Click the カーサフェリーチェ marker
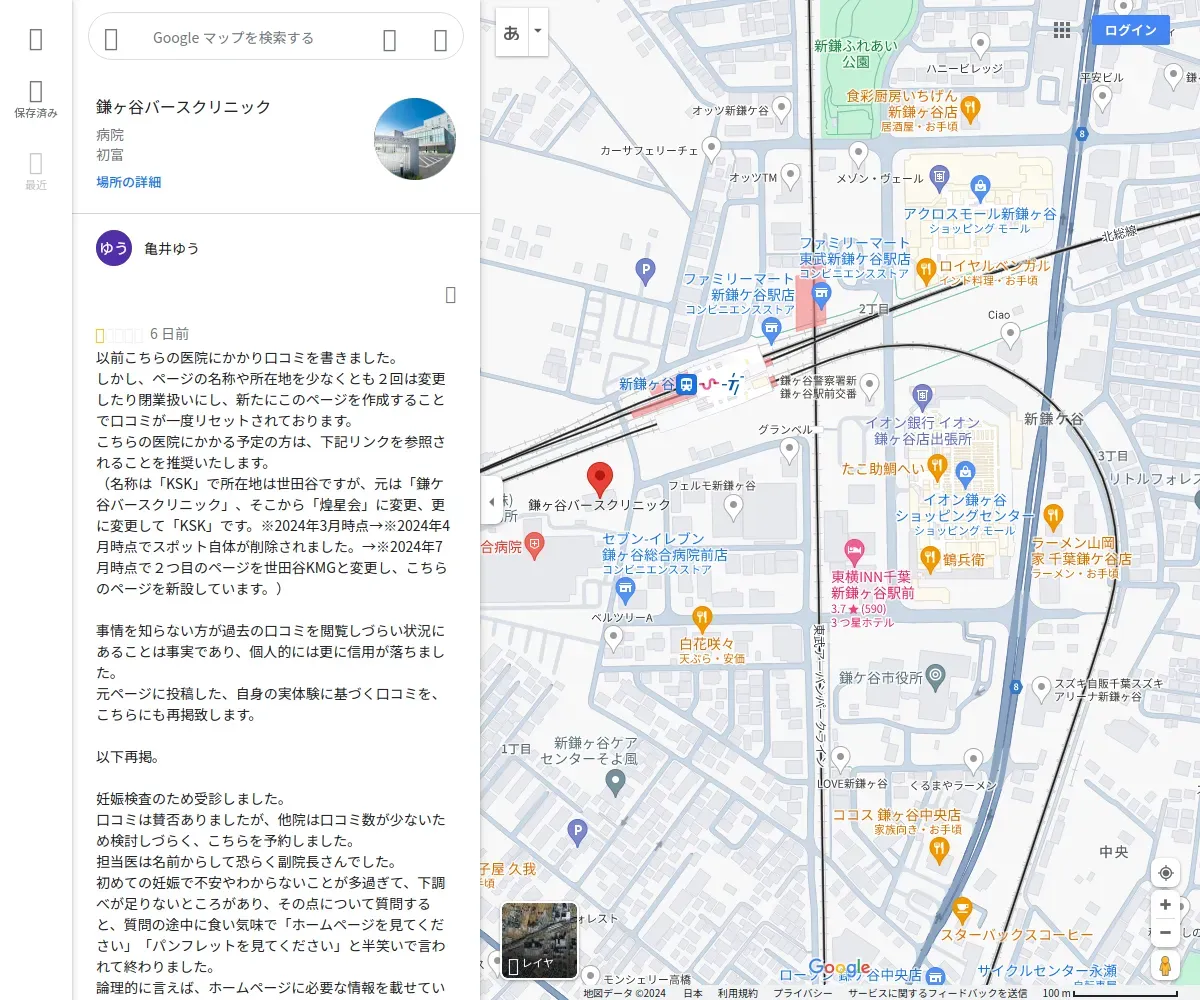Image resolution: width=1200 pixels, height=1000 pixels. coord(711,150)
